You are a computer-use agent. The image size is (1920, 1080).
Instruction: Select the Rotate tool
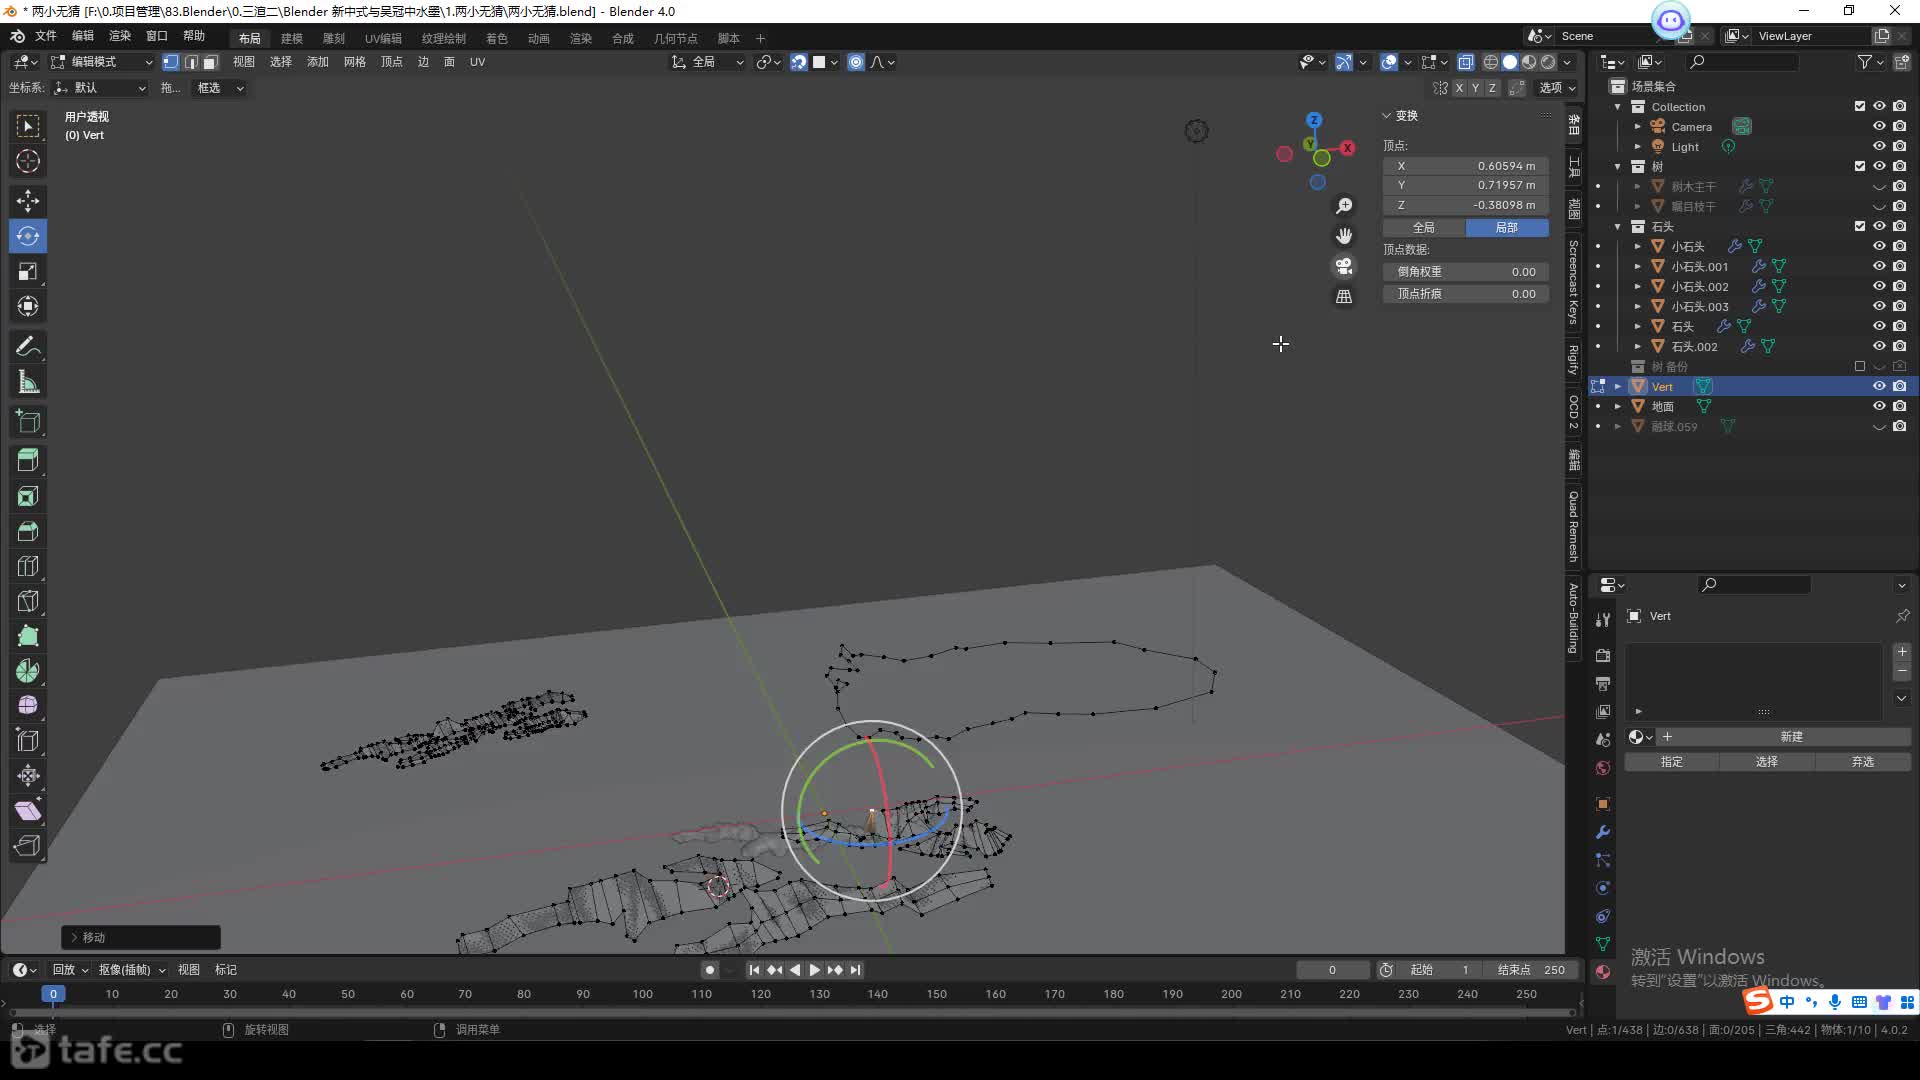click(28, 236)
